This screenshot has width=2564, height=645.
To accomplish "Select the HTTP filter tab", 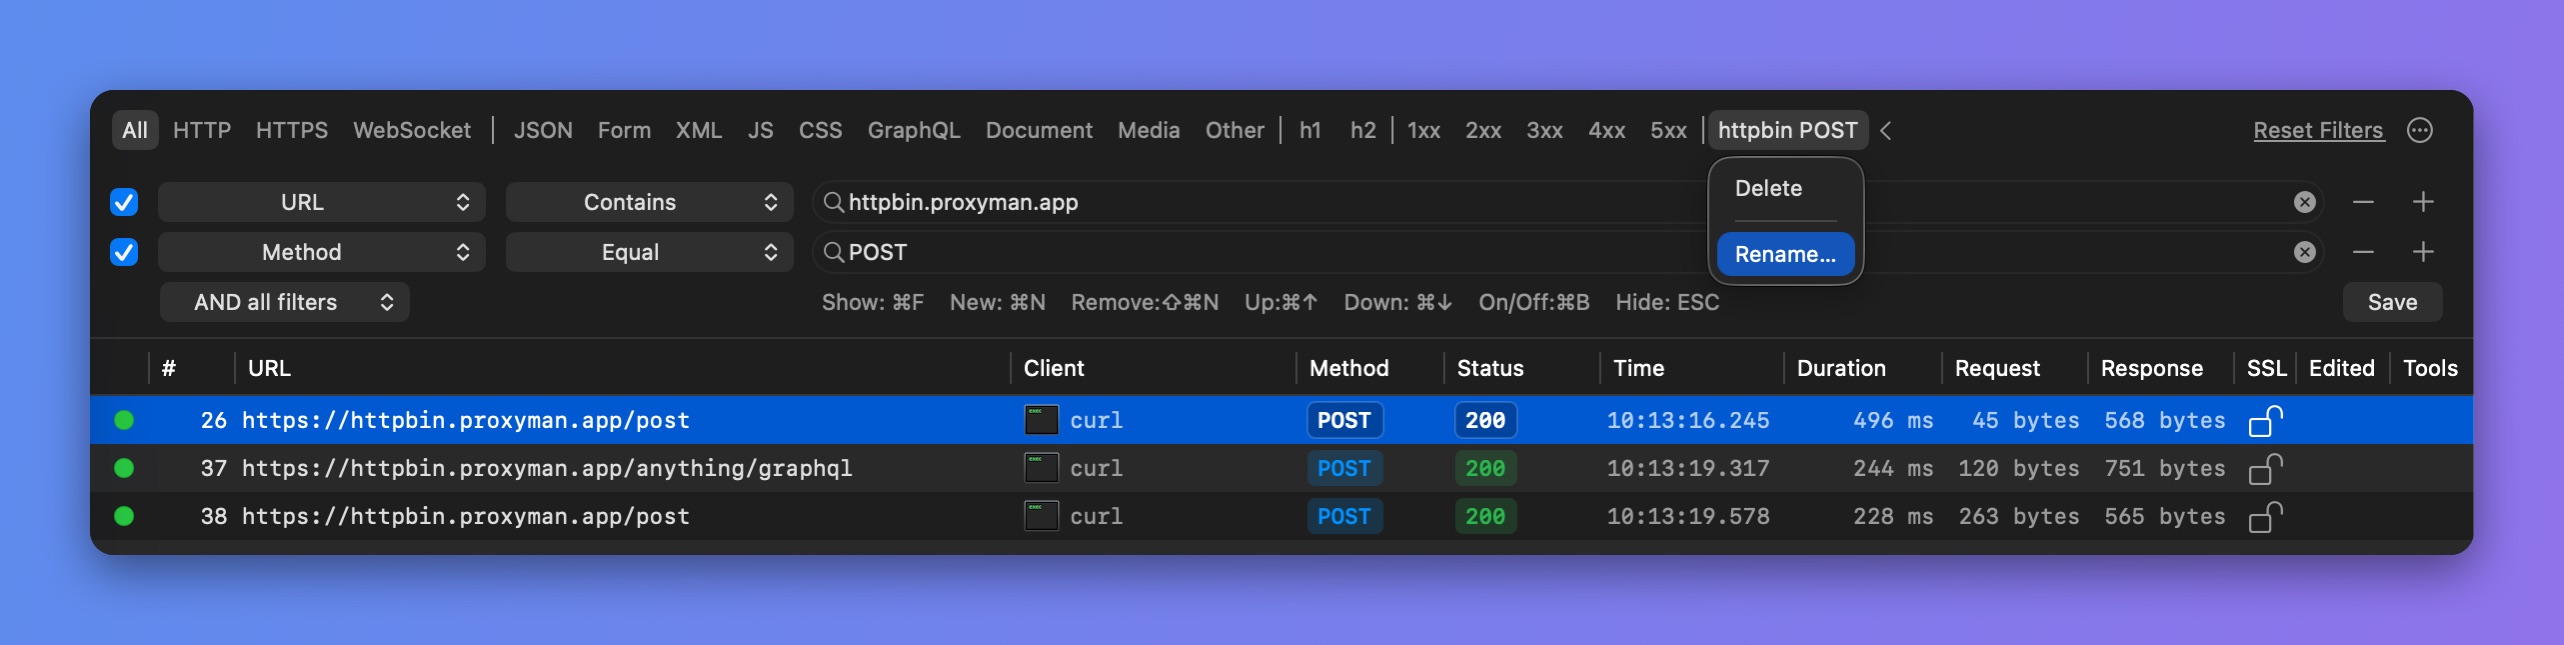I will pyautogui.click(x=202, y=130).
